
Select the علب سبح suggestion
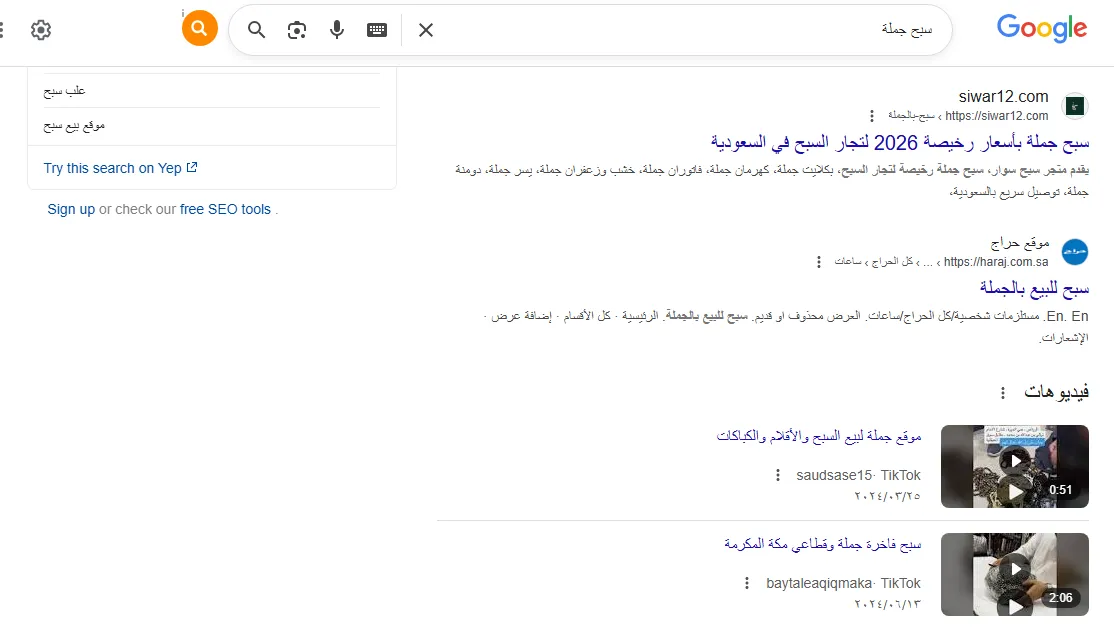65,91
